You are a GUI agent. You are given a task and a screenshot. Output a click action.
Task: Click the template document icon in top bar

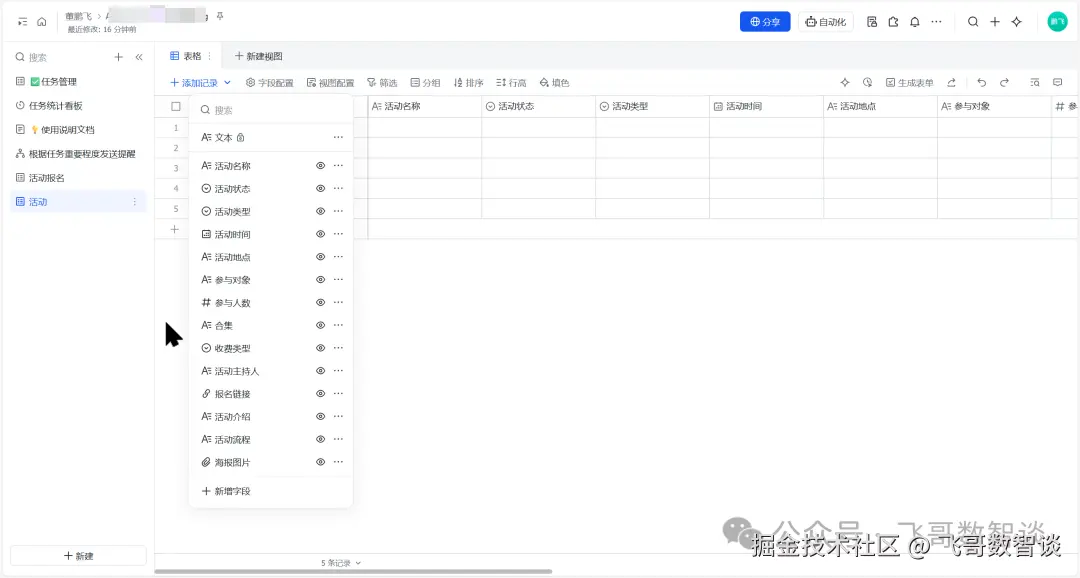(x=872, y=22)
